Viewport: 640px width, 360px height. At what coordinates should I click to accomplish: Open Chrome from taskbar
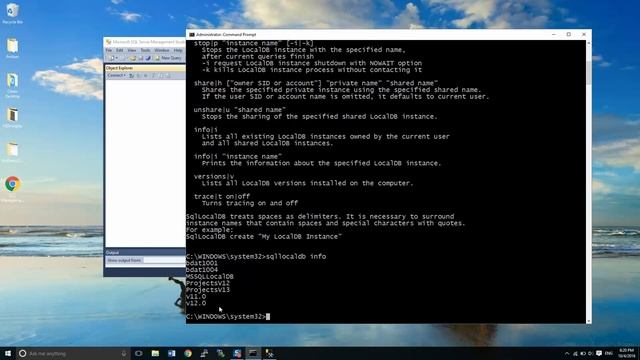(x=188, y=353)
